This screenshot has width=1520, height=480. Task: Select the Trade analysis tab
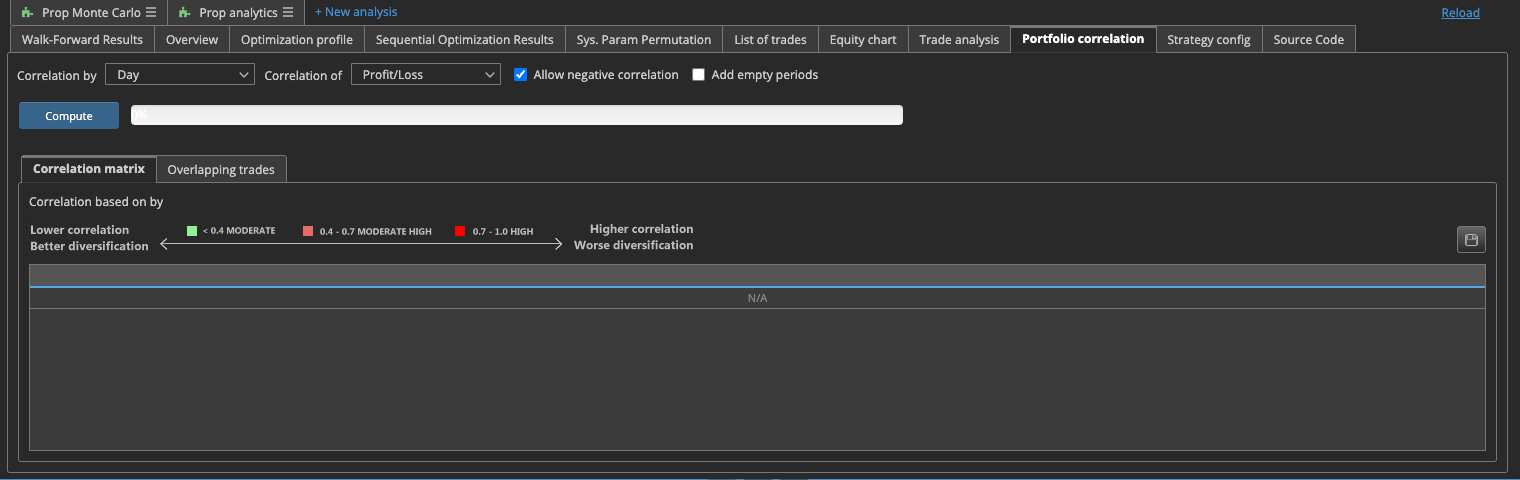(959, 40)
